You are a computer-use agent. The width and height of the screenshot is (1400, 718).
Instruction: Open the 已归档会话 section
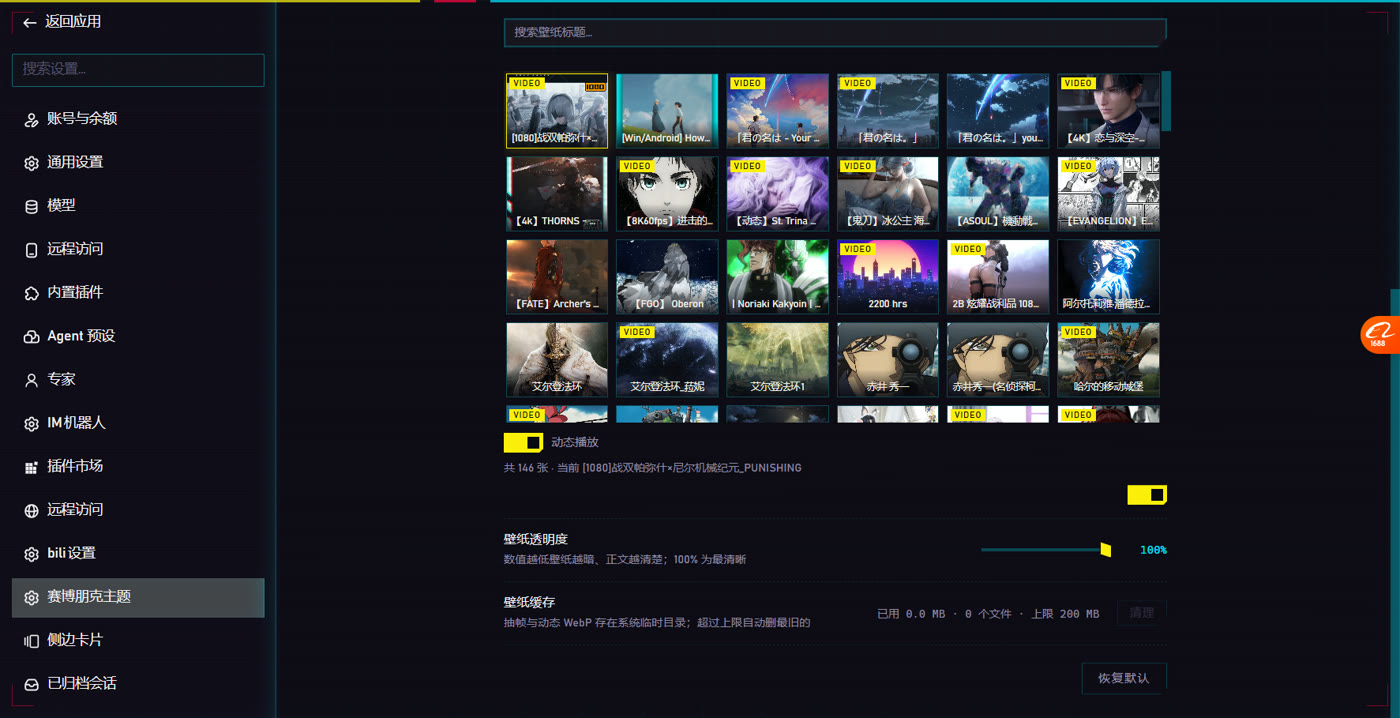coord(138,684)
